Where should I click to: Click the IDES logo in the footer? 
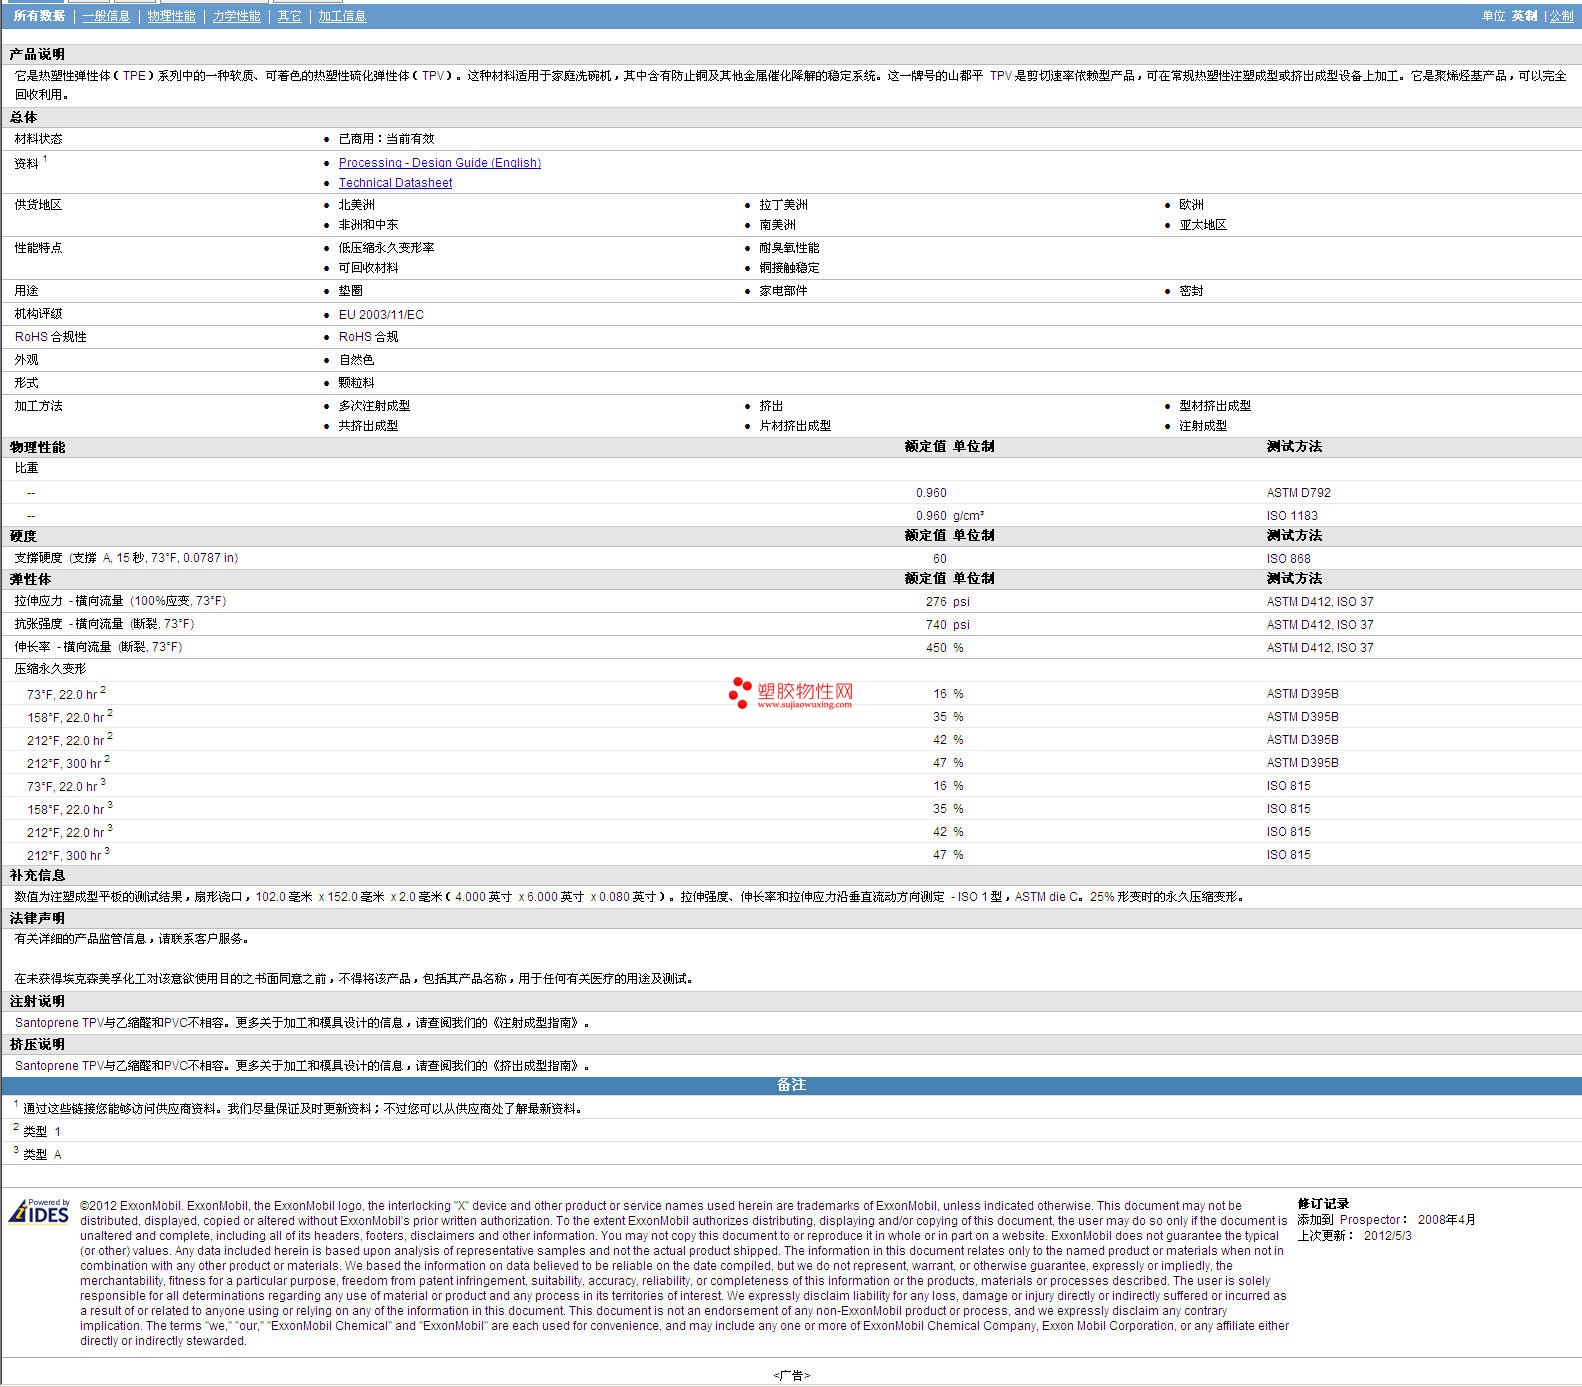coord(39,1211)
